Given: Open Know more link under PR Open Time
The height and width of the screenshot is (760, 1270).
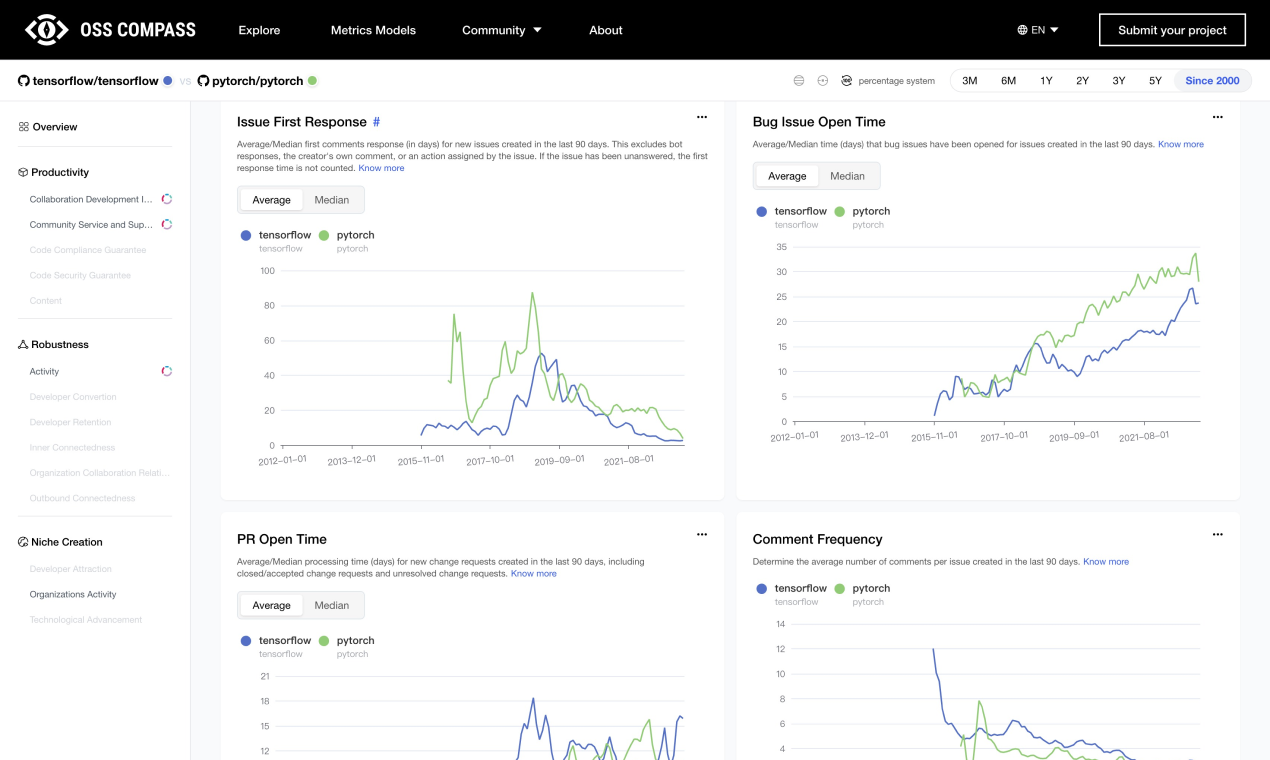Looking at the screenshot, I should click(534, 574).
